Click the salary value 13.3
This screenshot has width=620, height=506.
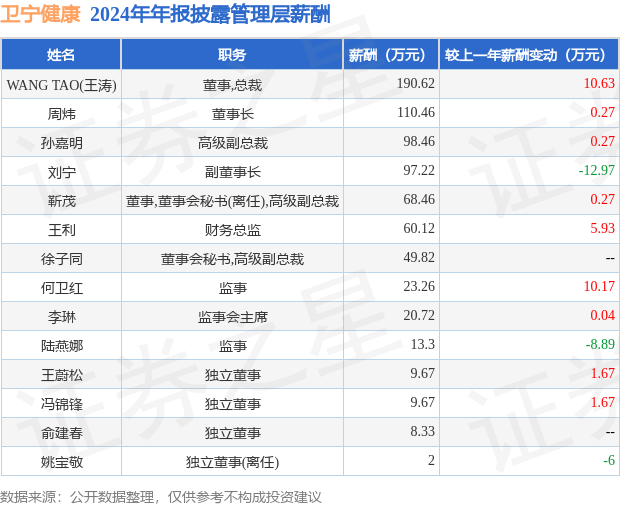422,344
